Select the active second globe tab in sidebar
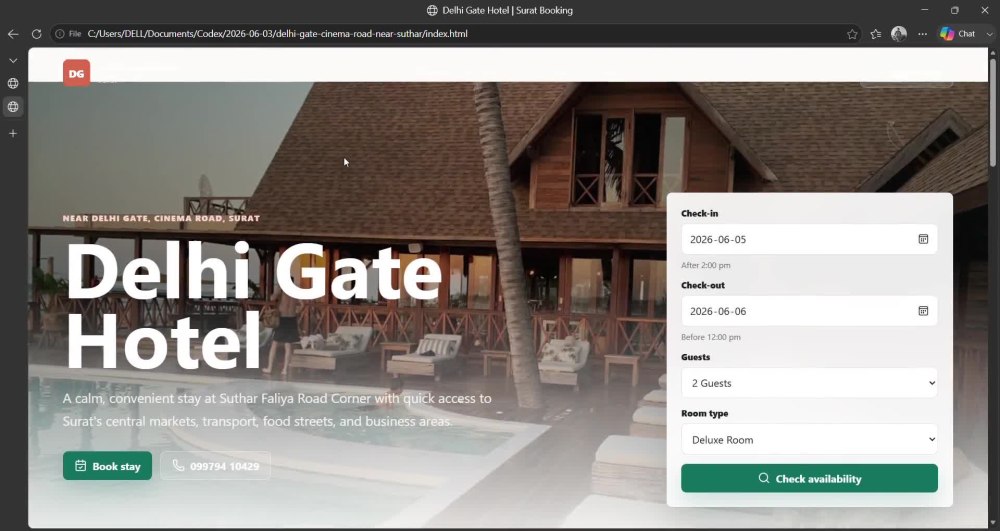The width and height of the screenshot is (1000, 531). pyautogui.click(x=13, y=106)
